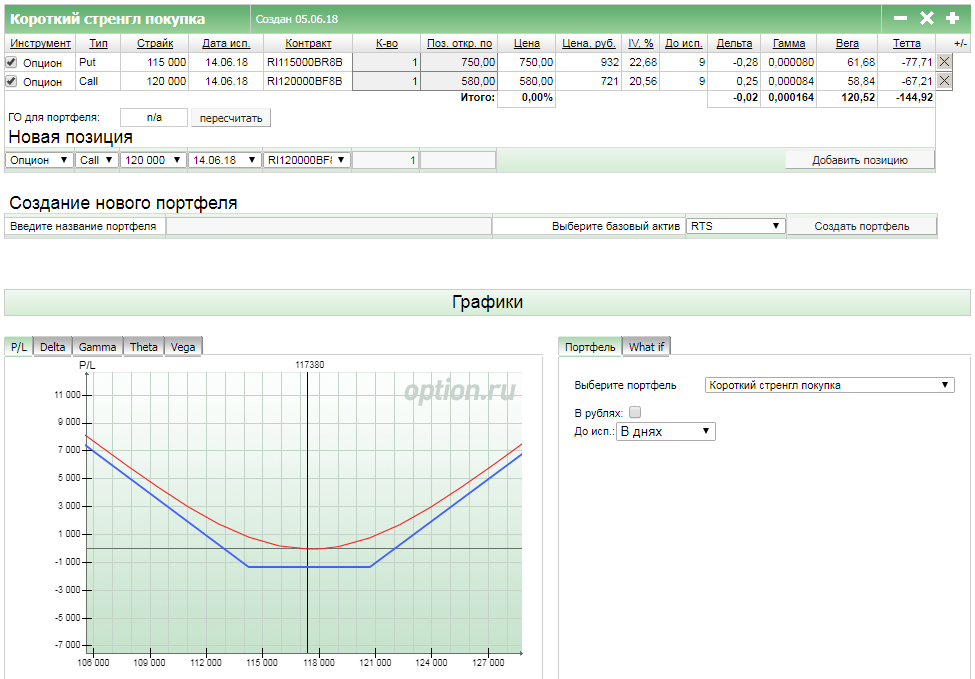The width and height of the screenshot is (975, 679).
Task: Delete the Call 120 000 option row
Action: (x=945, y=81)
